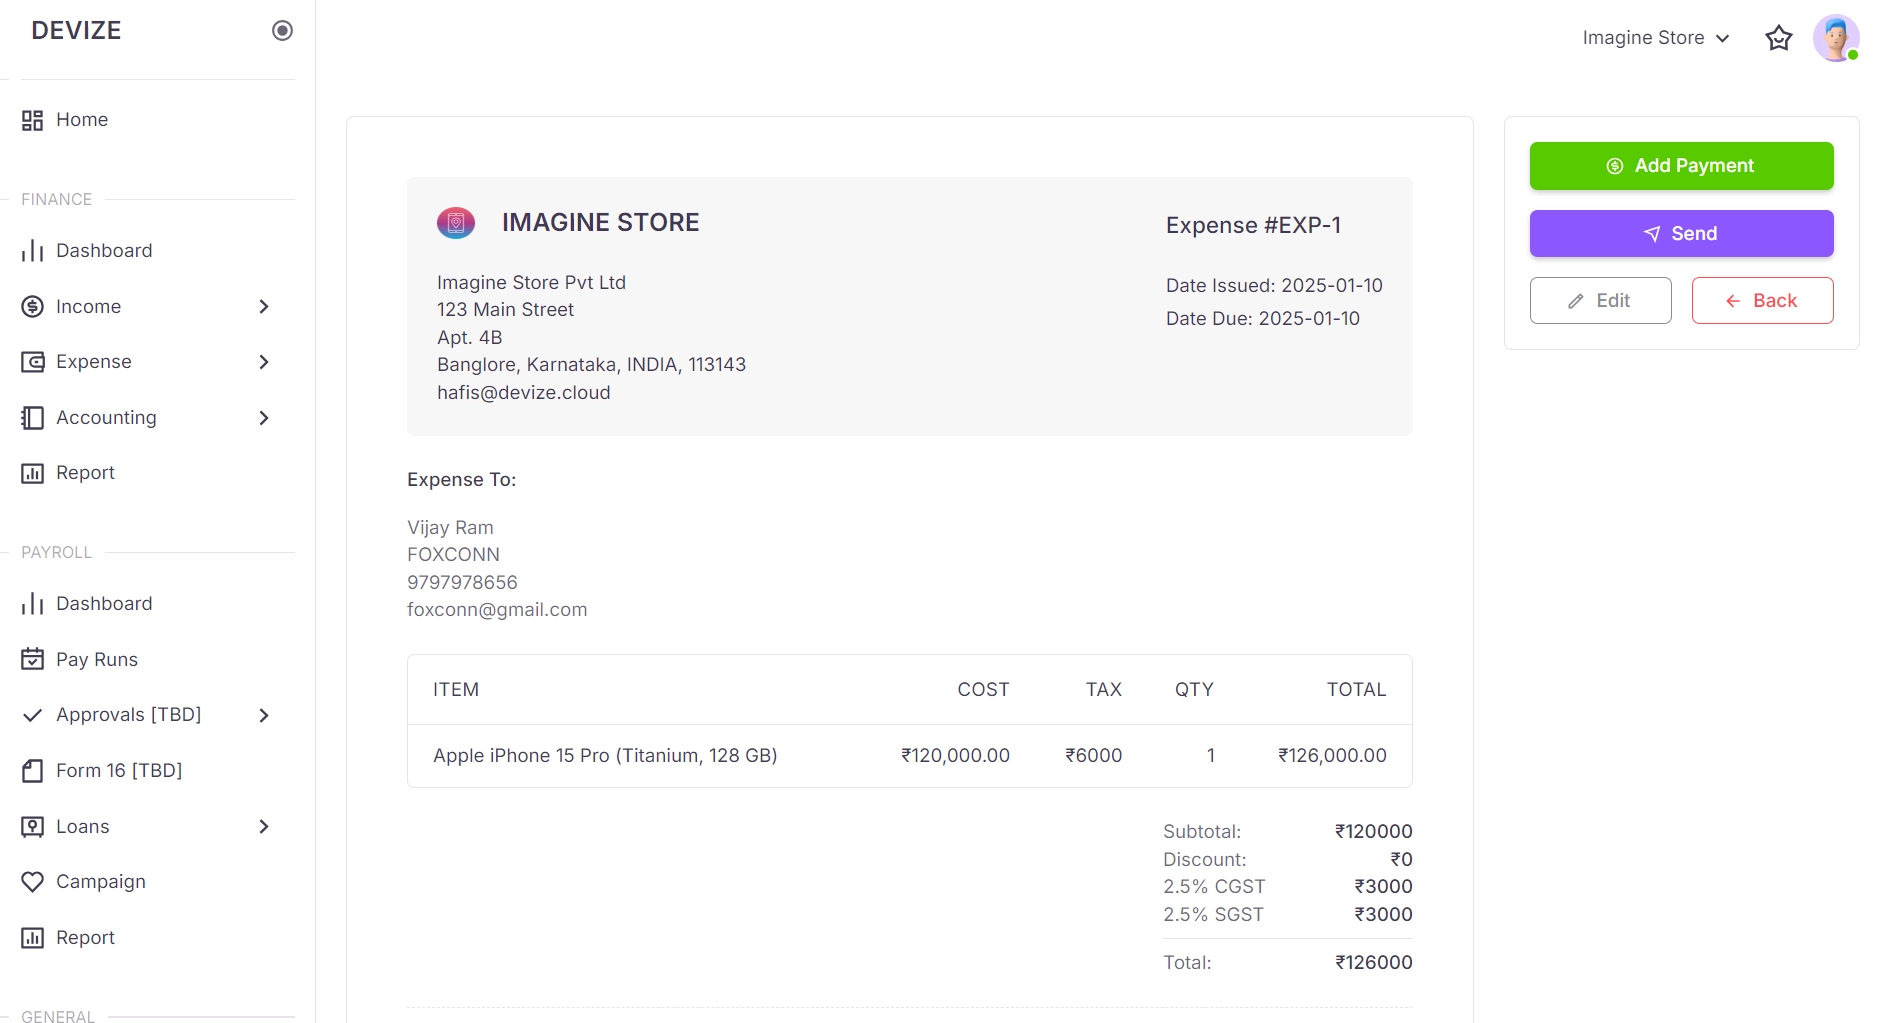Viewport: 1877px width, 1023px height.
Task: Click the ITEM column header
Action: pyautogui.click(x=456, y=690)
